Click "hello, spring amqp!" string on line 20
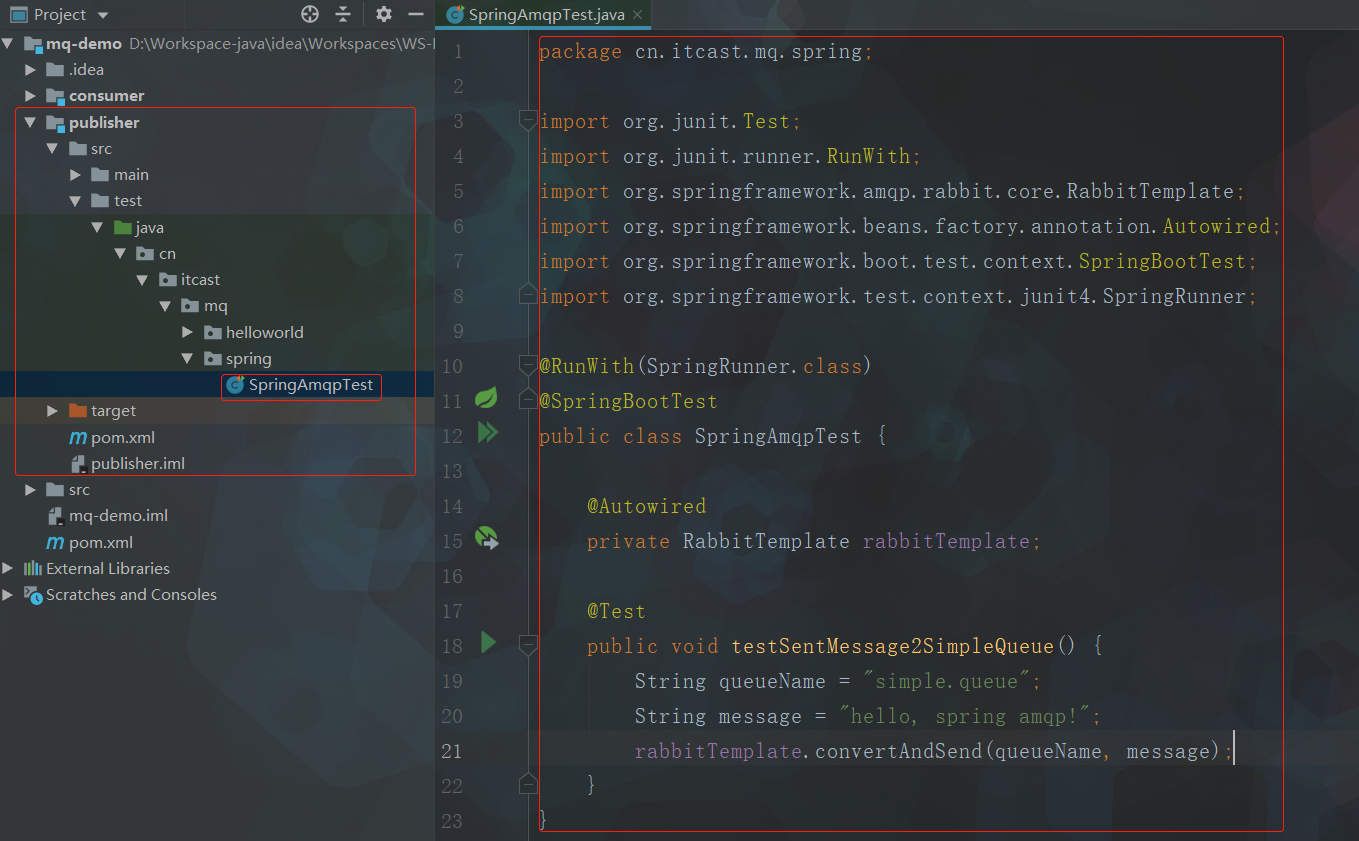This screenshot has width=1359, height=841. pyautogui.click(x=965, y=716)
